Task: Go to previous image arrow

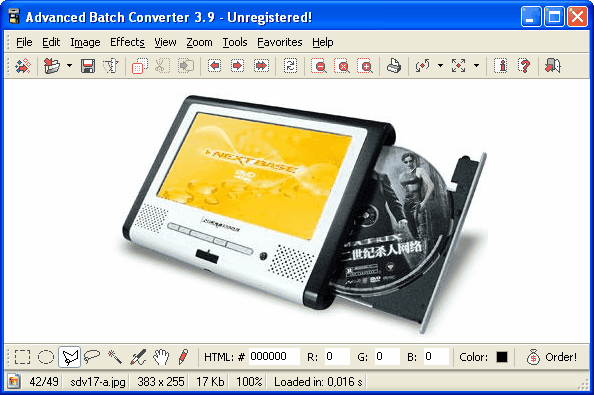Action: (x=215, y=66)
